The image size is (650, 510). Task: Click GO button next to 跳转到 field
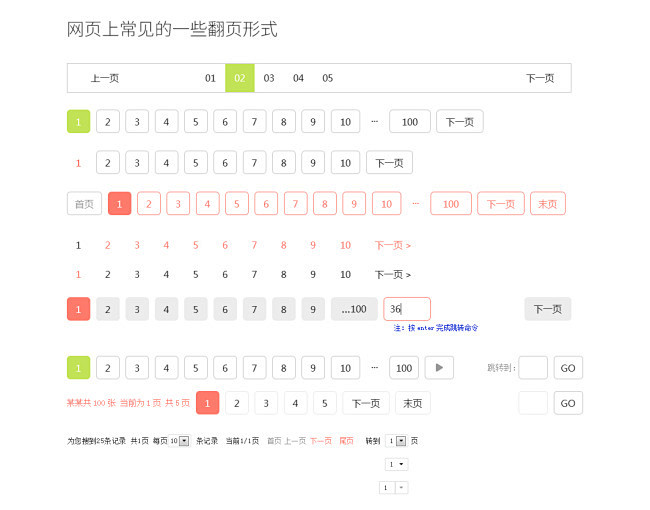[x=568, y=368]
